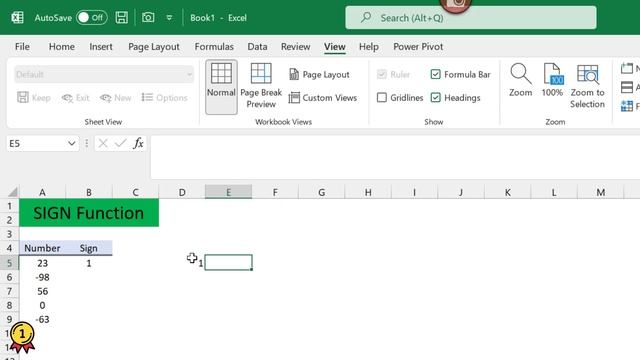
Task: Select the View ribbon tab
Action: [x=335, y=47]
